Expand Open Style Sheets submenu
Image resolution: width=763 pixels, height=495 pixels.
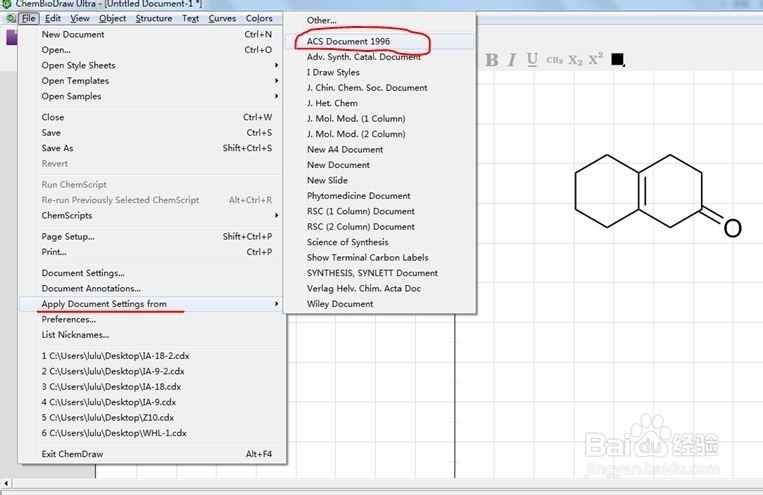pos(151,65)
